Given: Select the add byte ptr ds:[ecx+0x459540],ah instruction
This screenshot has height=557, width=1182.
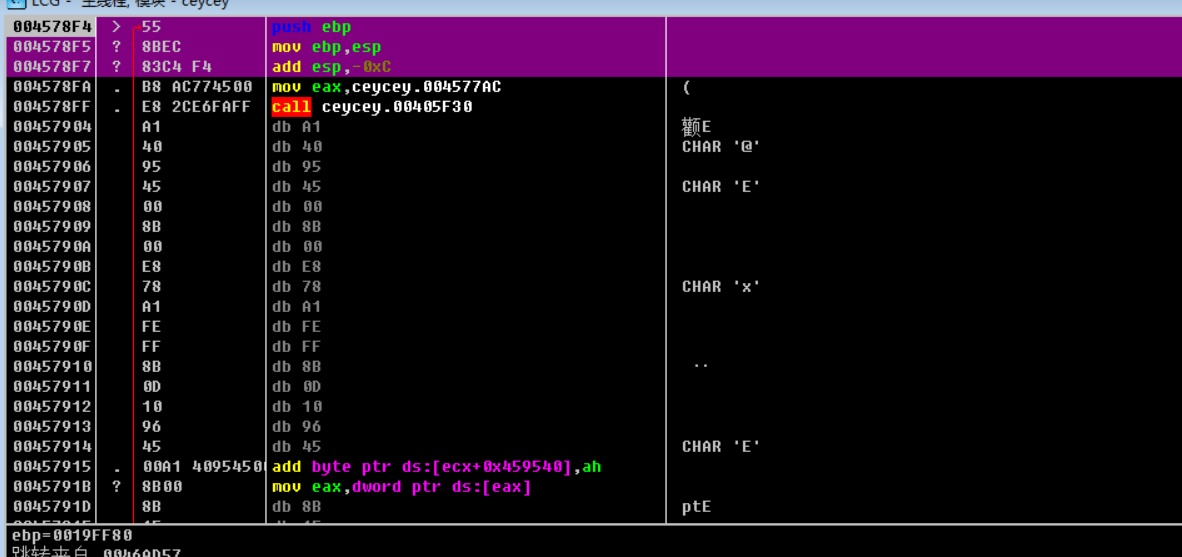Looking at the screenshot, I should [436, 467].
